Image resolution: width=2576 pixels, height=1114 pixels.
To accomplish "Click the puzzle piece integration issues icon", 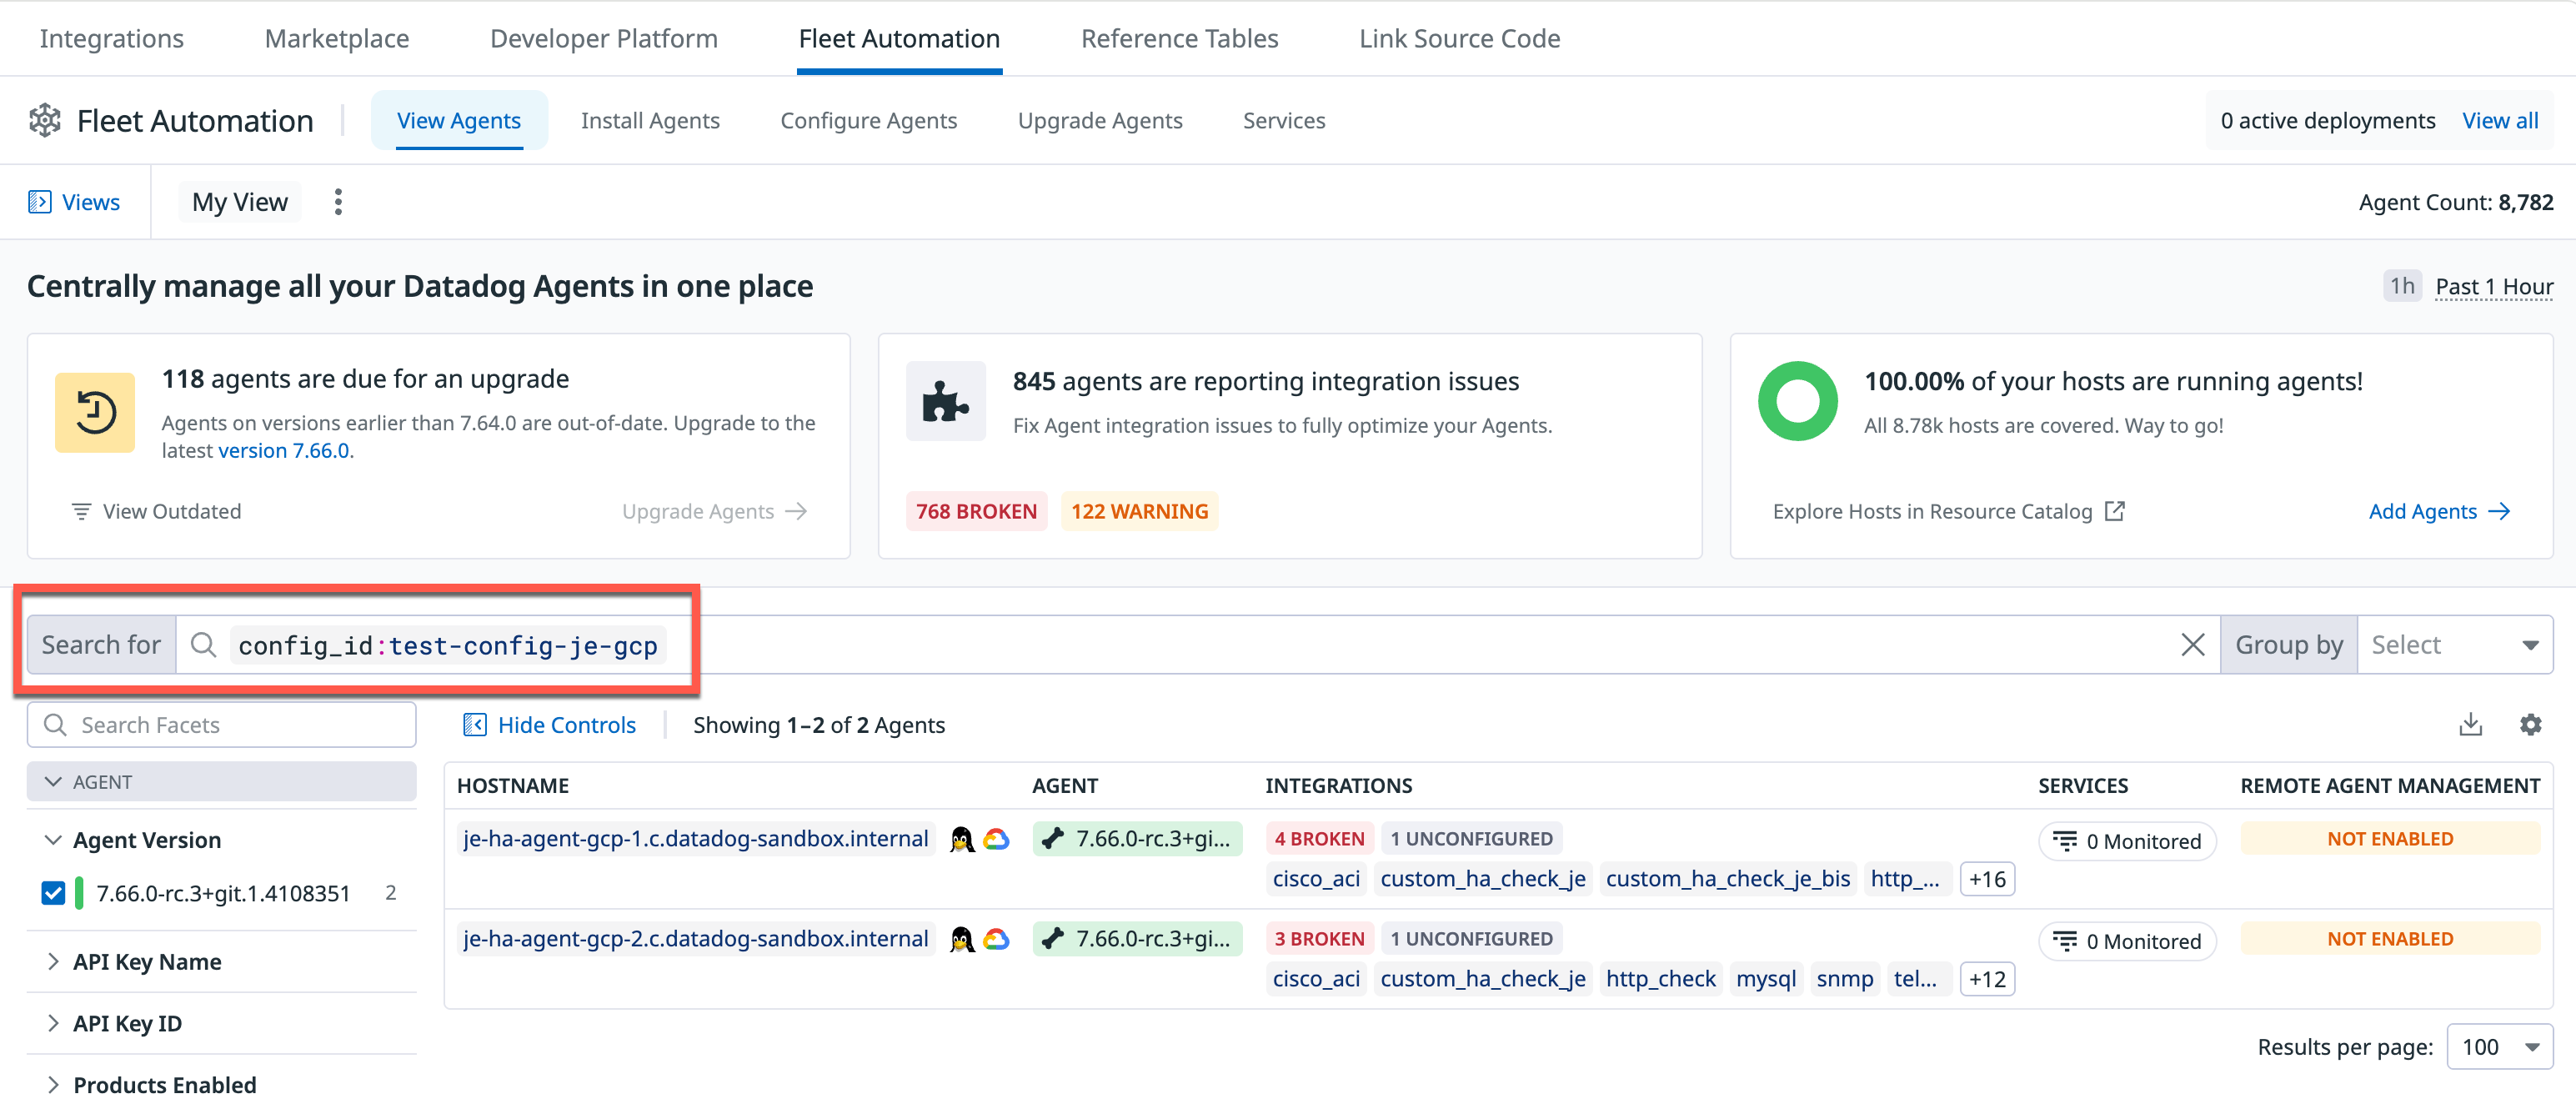I will click(945, 402).
